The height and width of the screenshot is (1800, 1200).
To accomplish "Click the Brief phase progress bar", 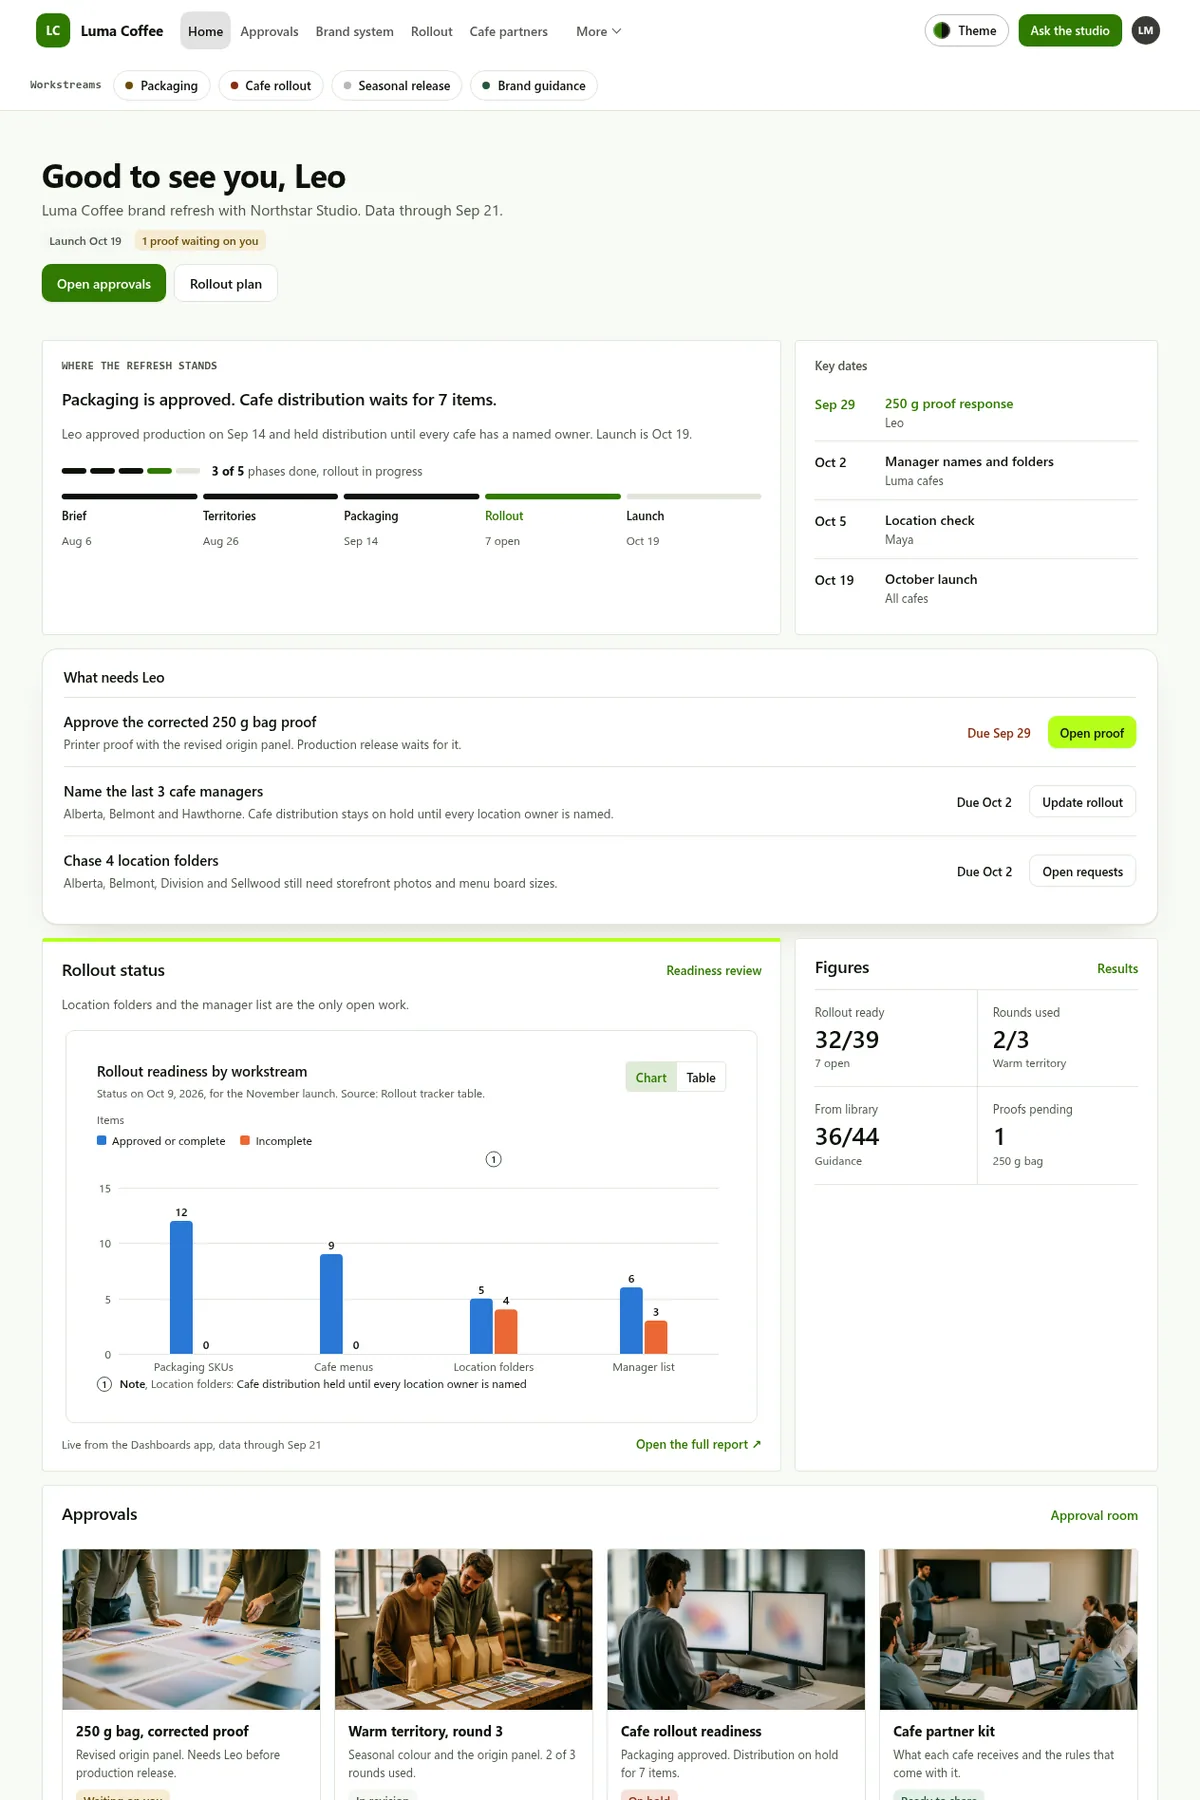I will pos(129,496).
